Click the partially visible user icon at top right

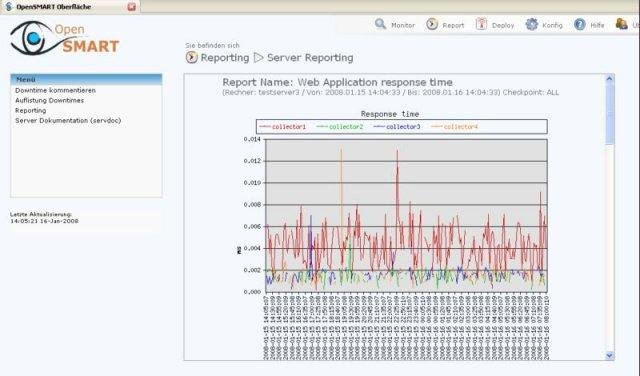click(622, 24)
